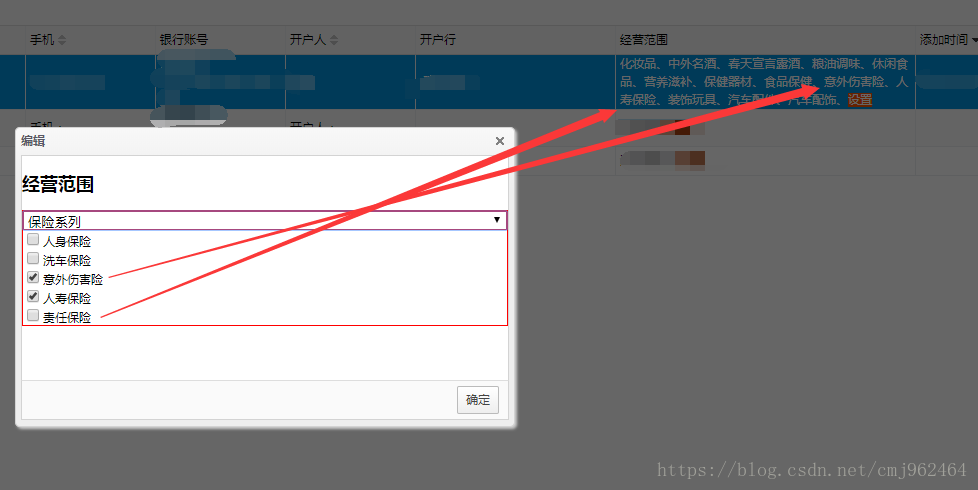Screen dimensions: 978x490
Task: Check the 人身保险 checkbox
Action: pyautogui.click(x=33, y=239)
